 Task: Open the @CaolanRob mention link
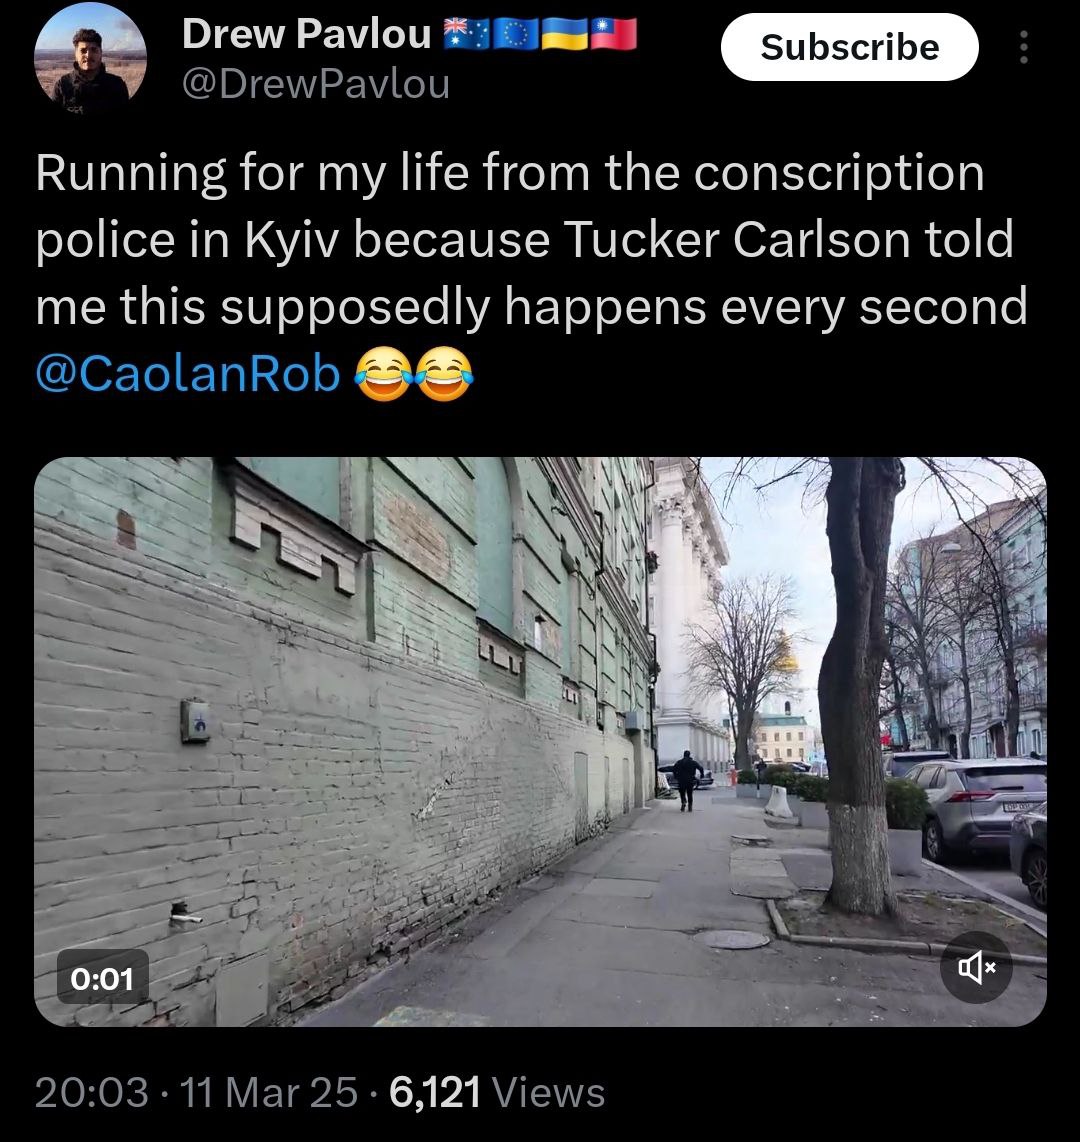point(188,373)
